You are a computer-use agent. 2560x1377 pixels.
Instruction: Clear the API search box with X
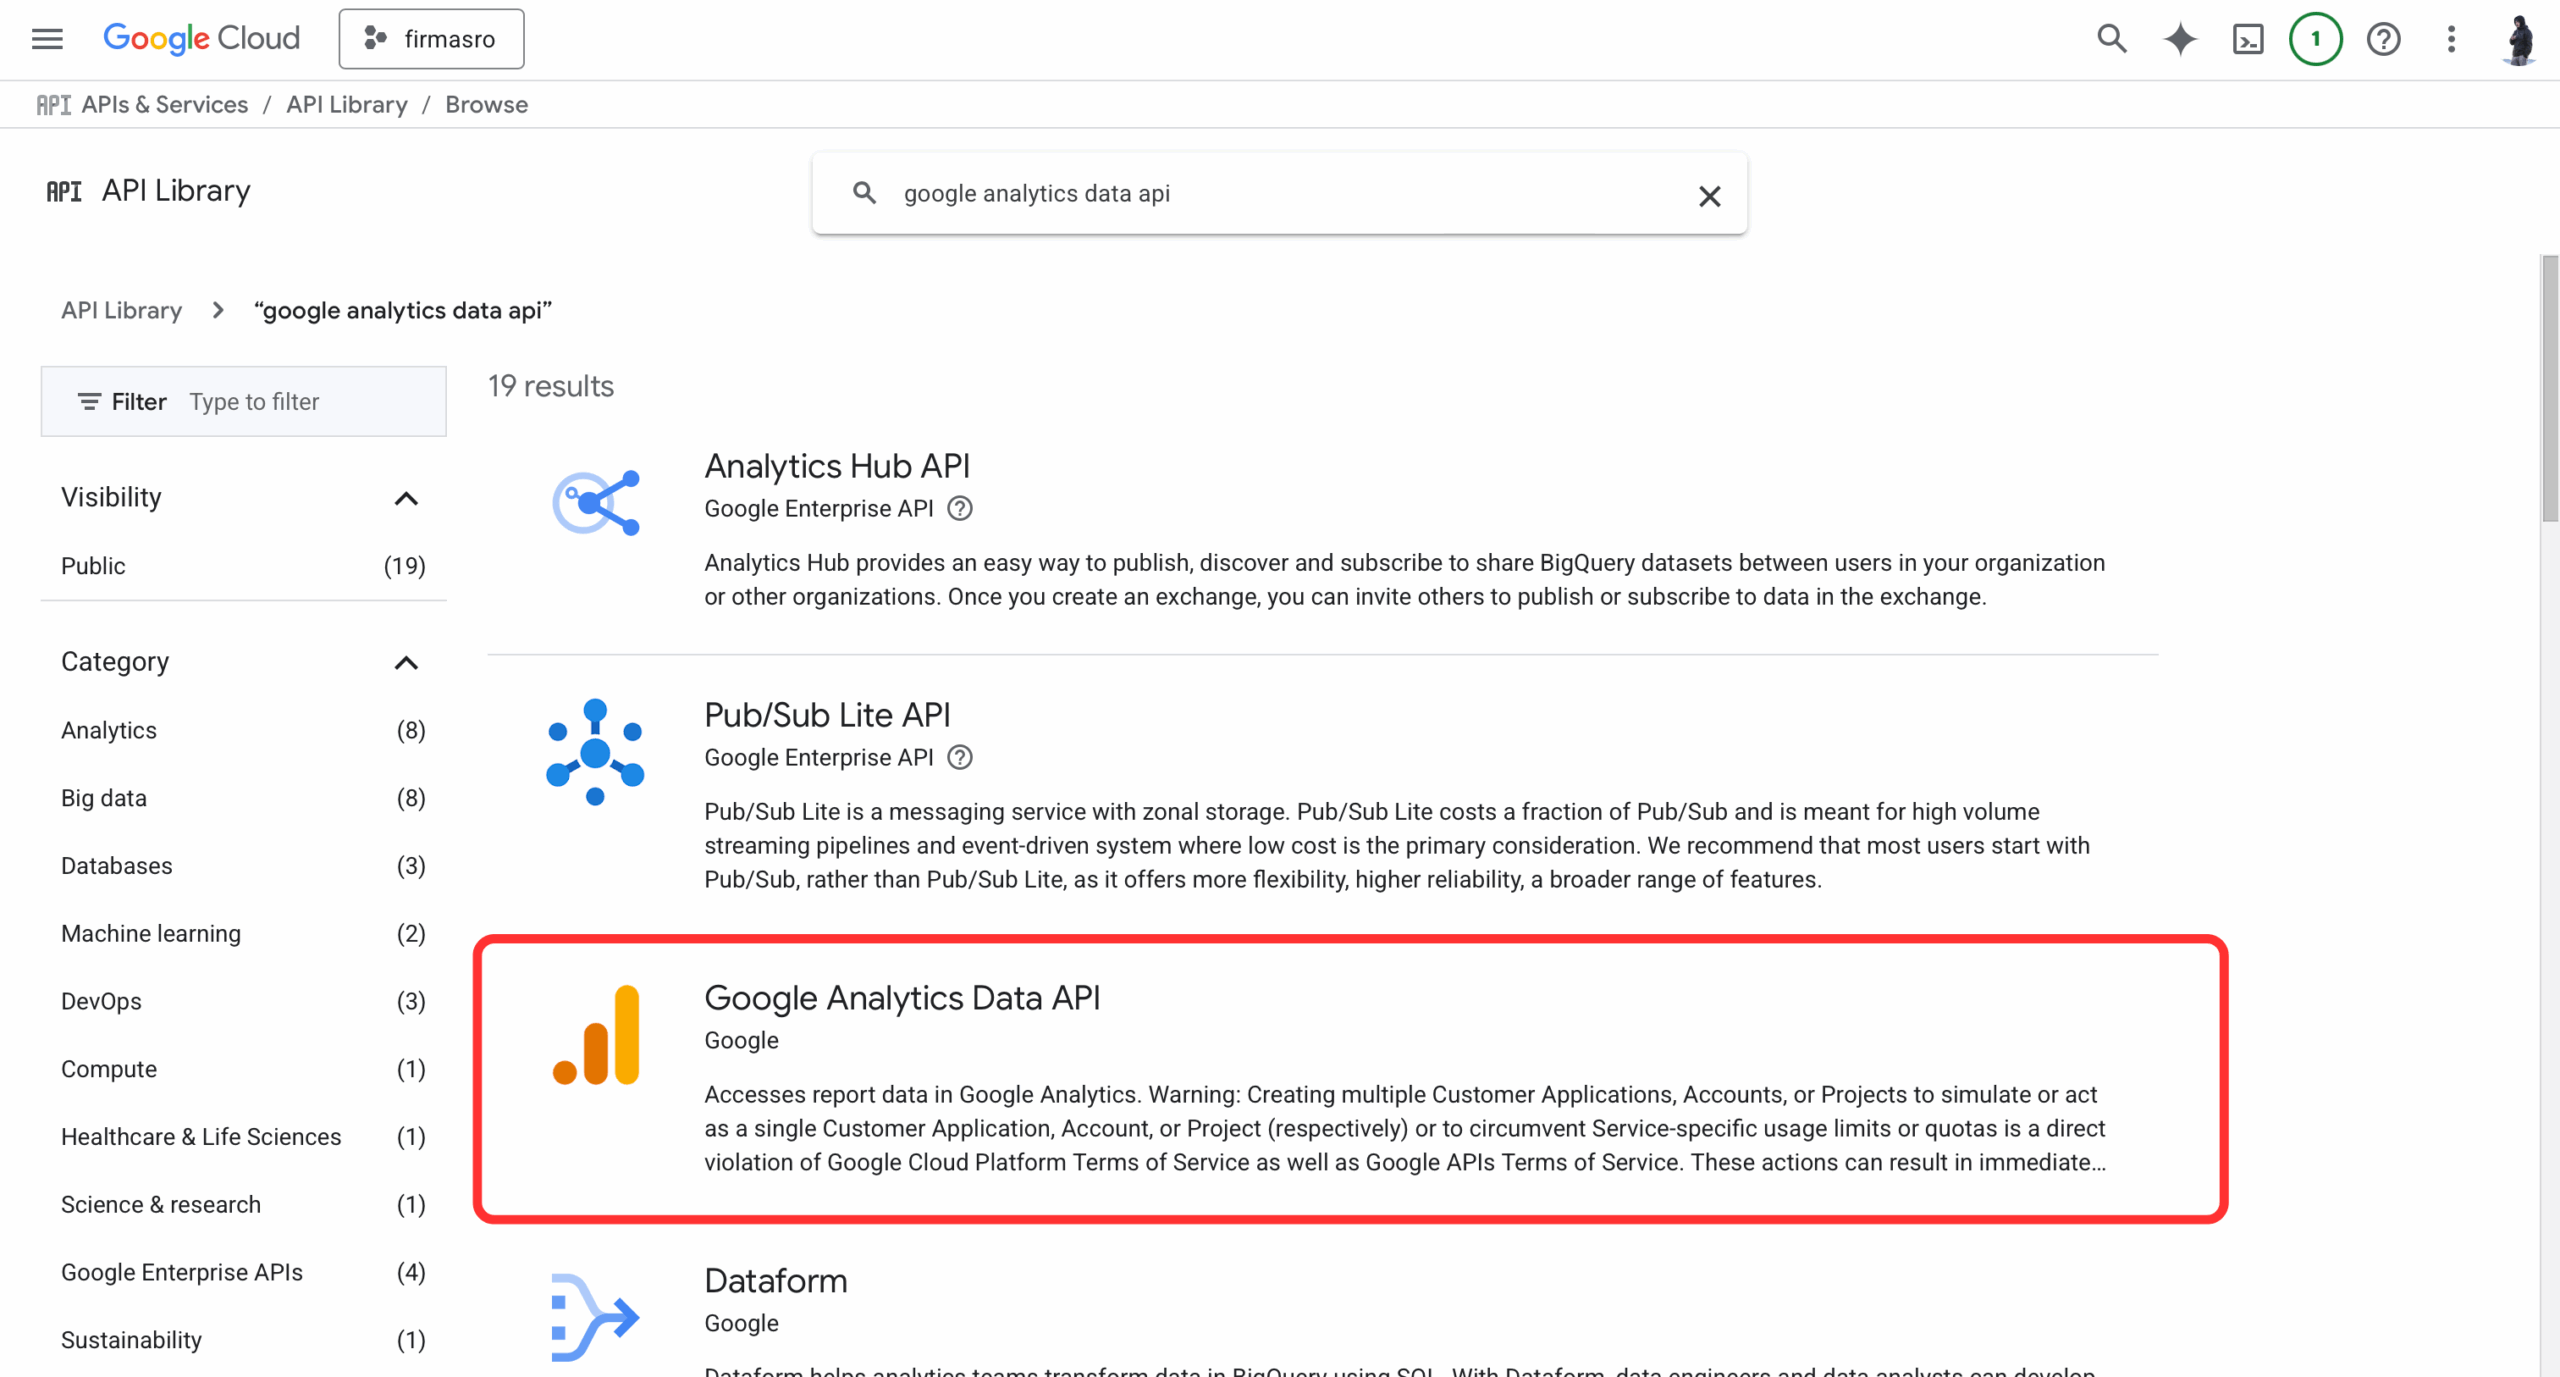[1710, 196]
